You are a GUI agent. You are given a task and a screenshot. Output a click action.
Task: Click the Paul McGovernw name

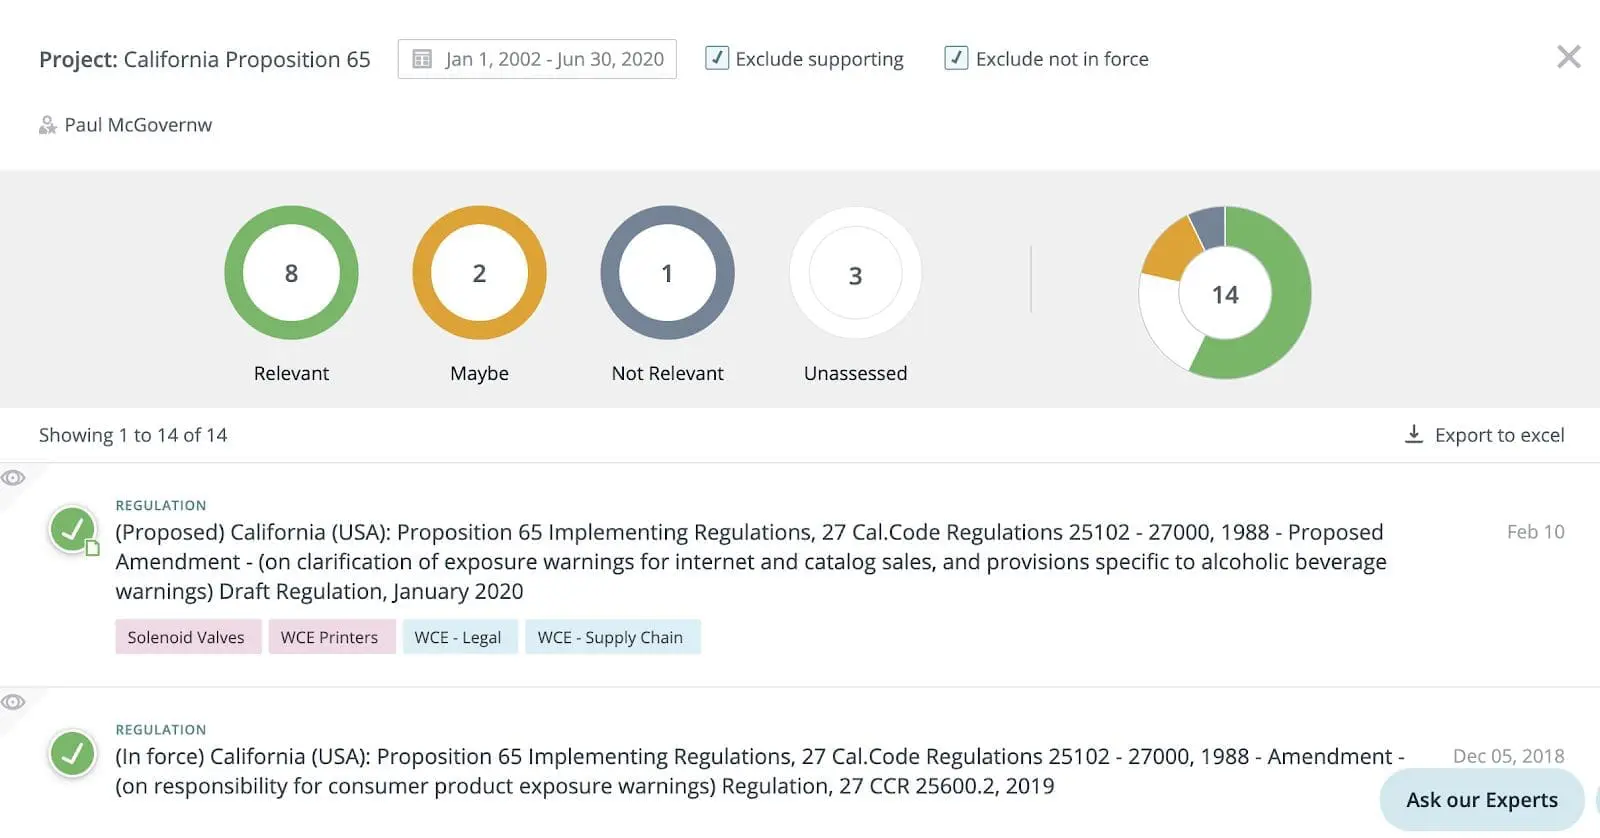pos(138,125)
